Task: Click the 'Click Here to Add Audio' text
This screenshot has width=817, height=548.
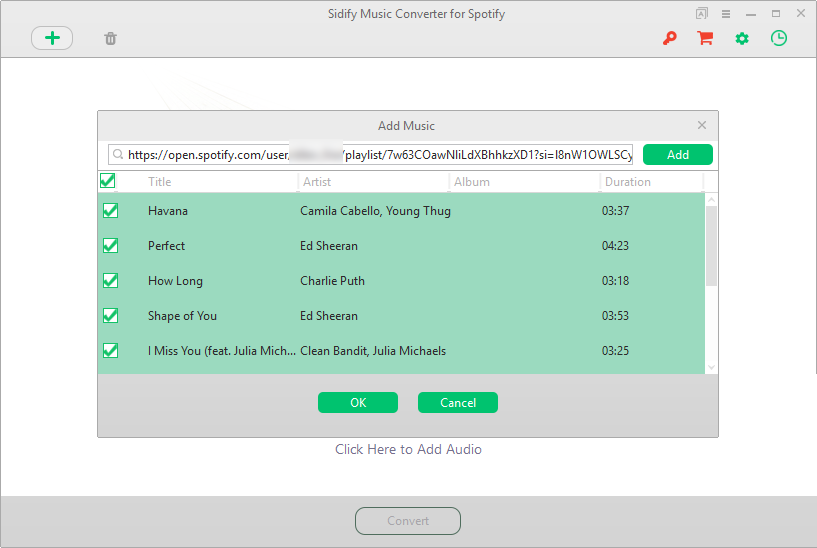Action: point(408,449)
